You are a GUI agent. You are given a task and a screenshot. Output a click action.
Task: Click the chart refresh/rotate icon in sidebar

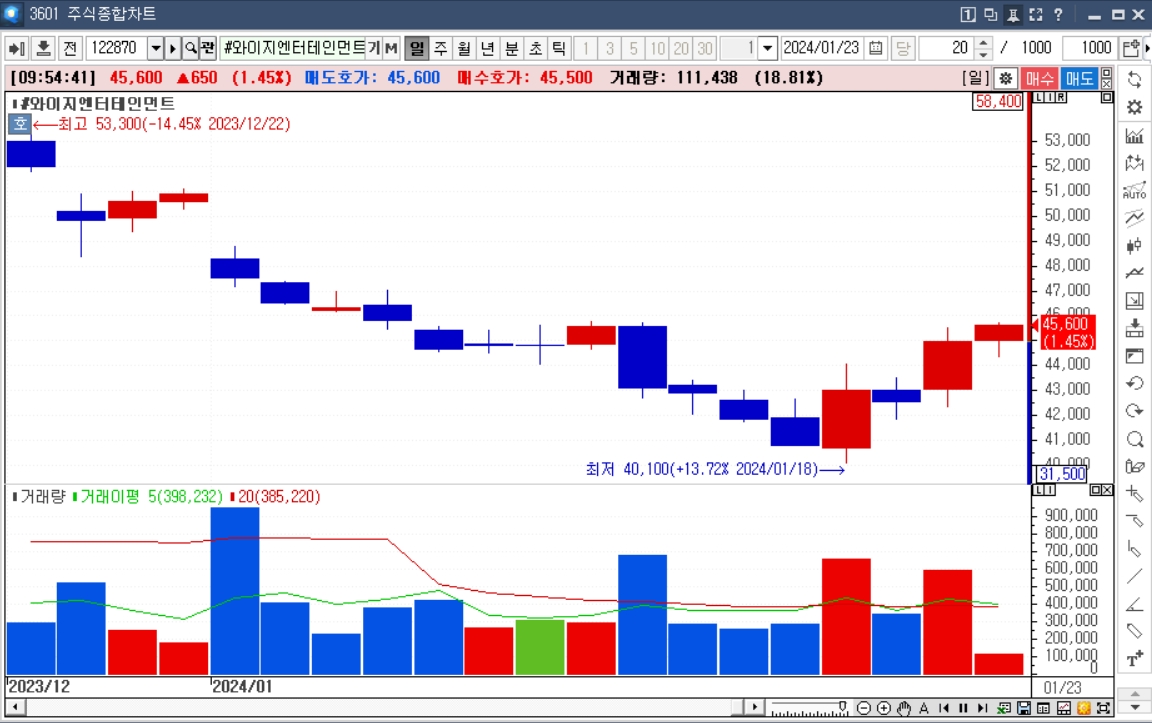[x=1134, y=79]
